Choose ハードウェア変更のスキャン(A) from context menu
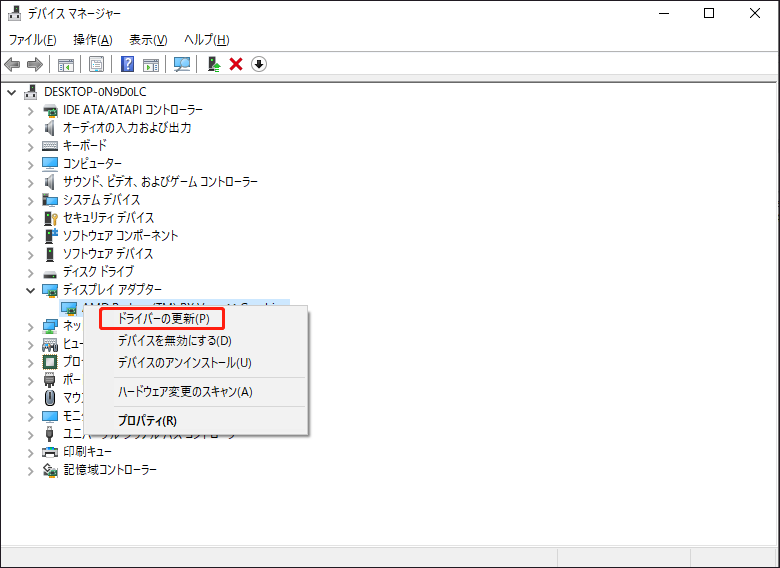 (x=185, y=392)
